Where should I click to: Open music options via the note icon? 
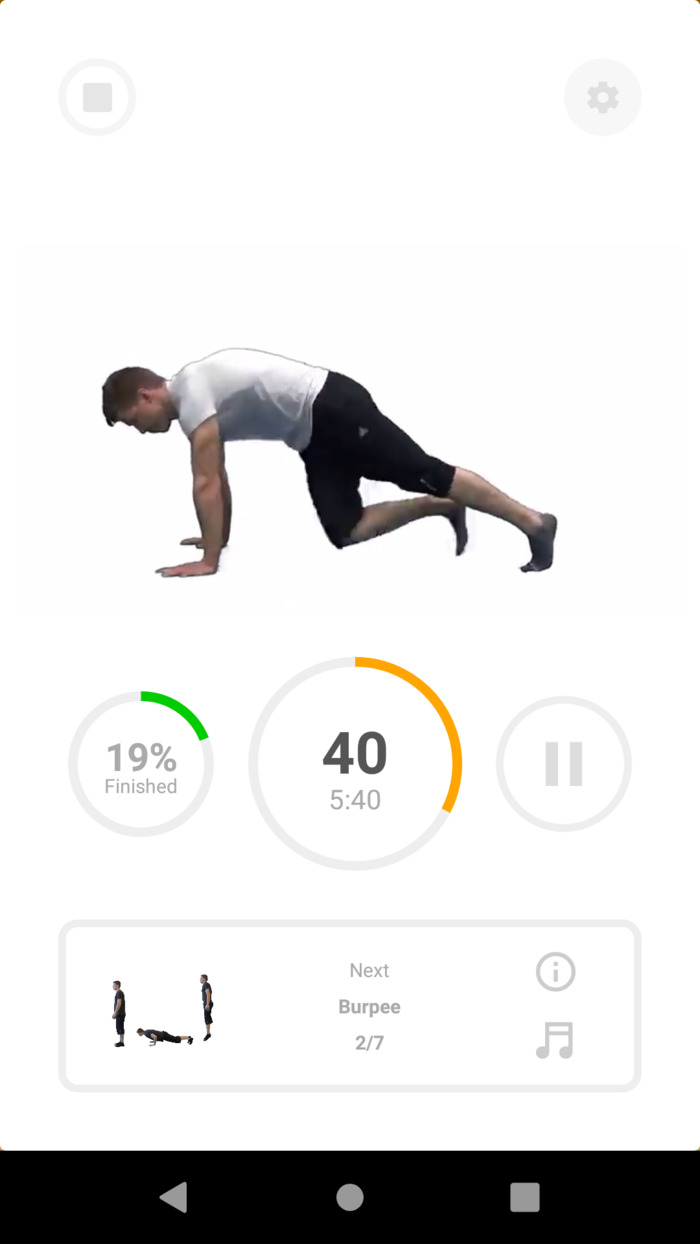555,1040
